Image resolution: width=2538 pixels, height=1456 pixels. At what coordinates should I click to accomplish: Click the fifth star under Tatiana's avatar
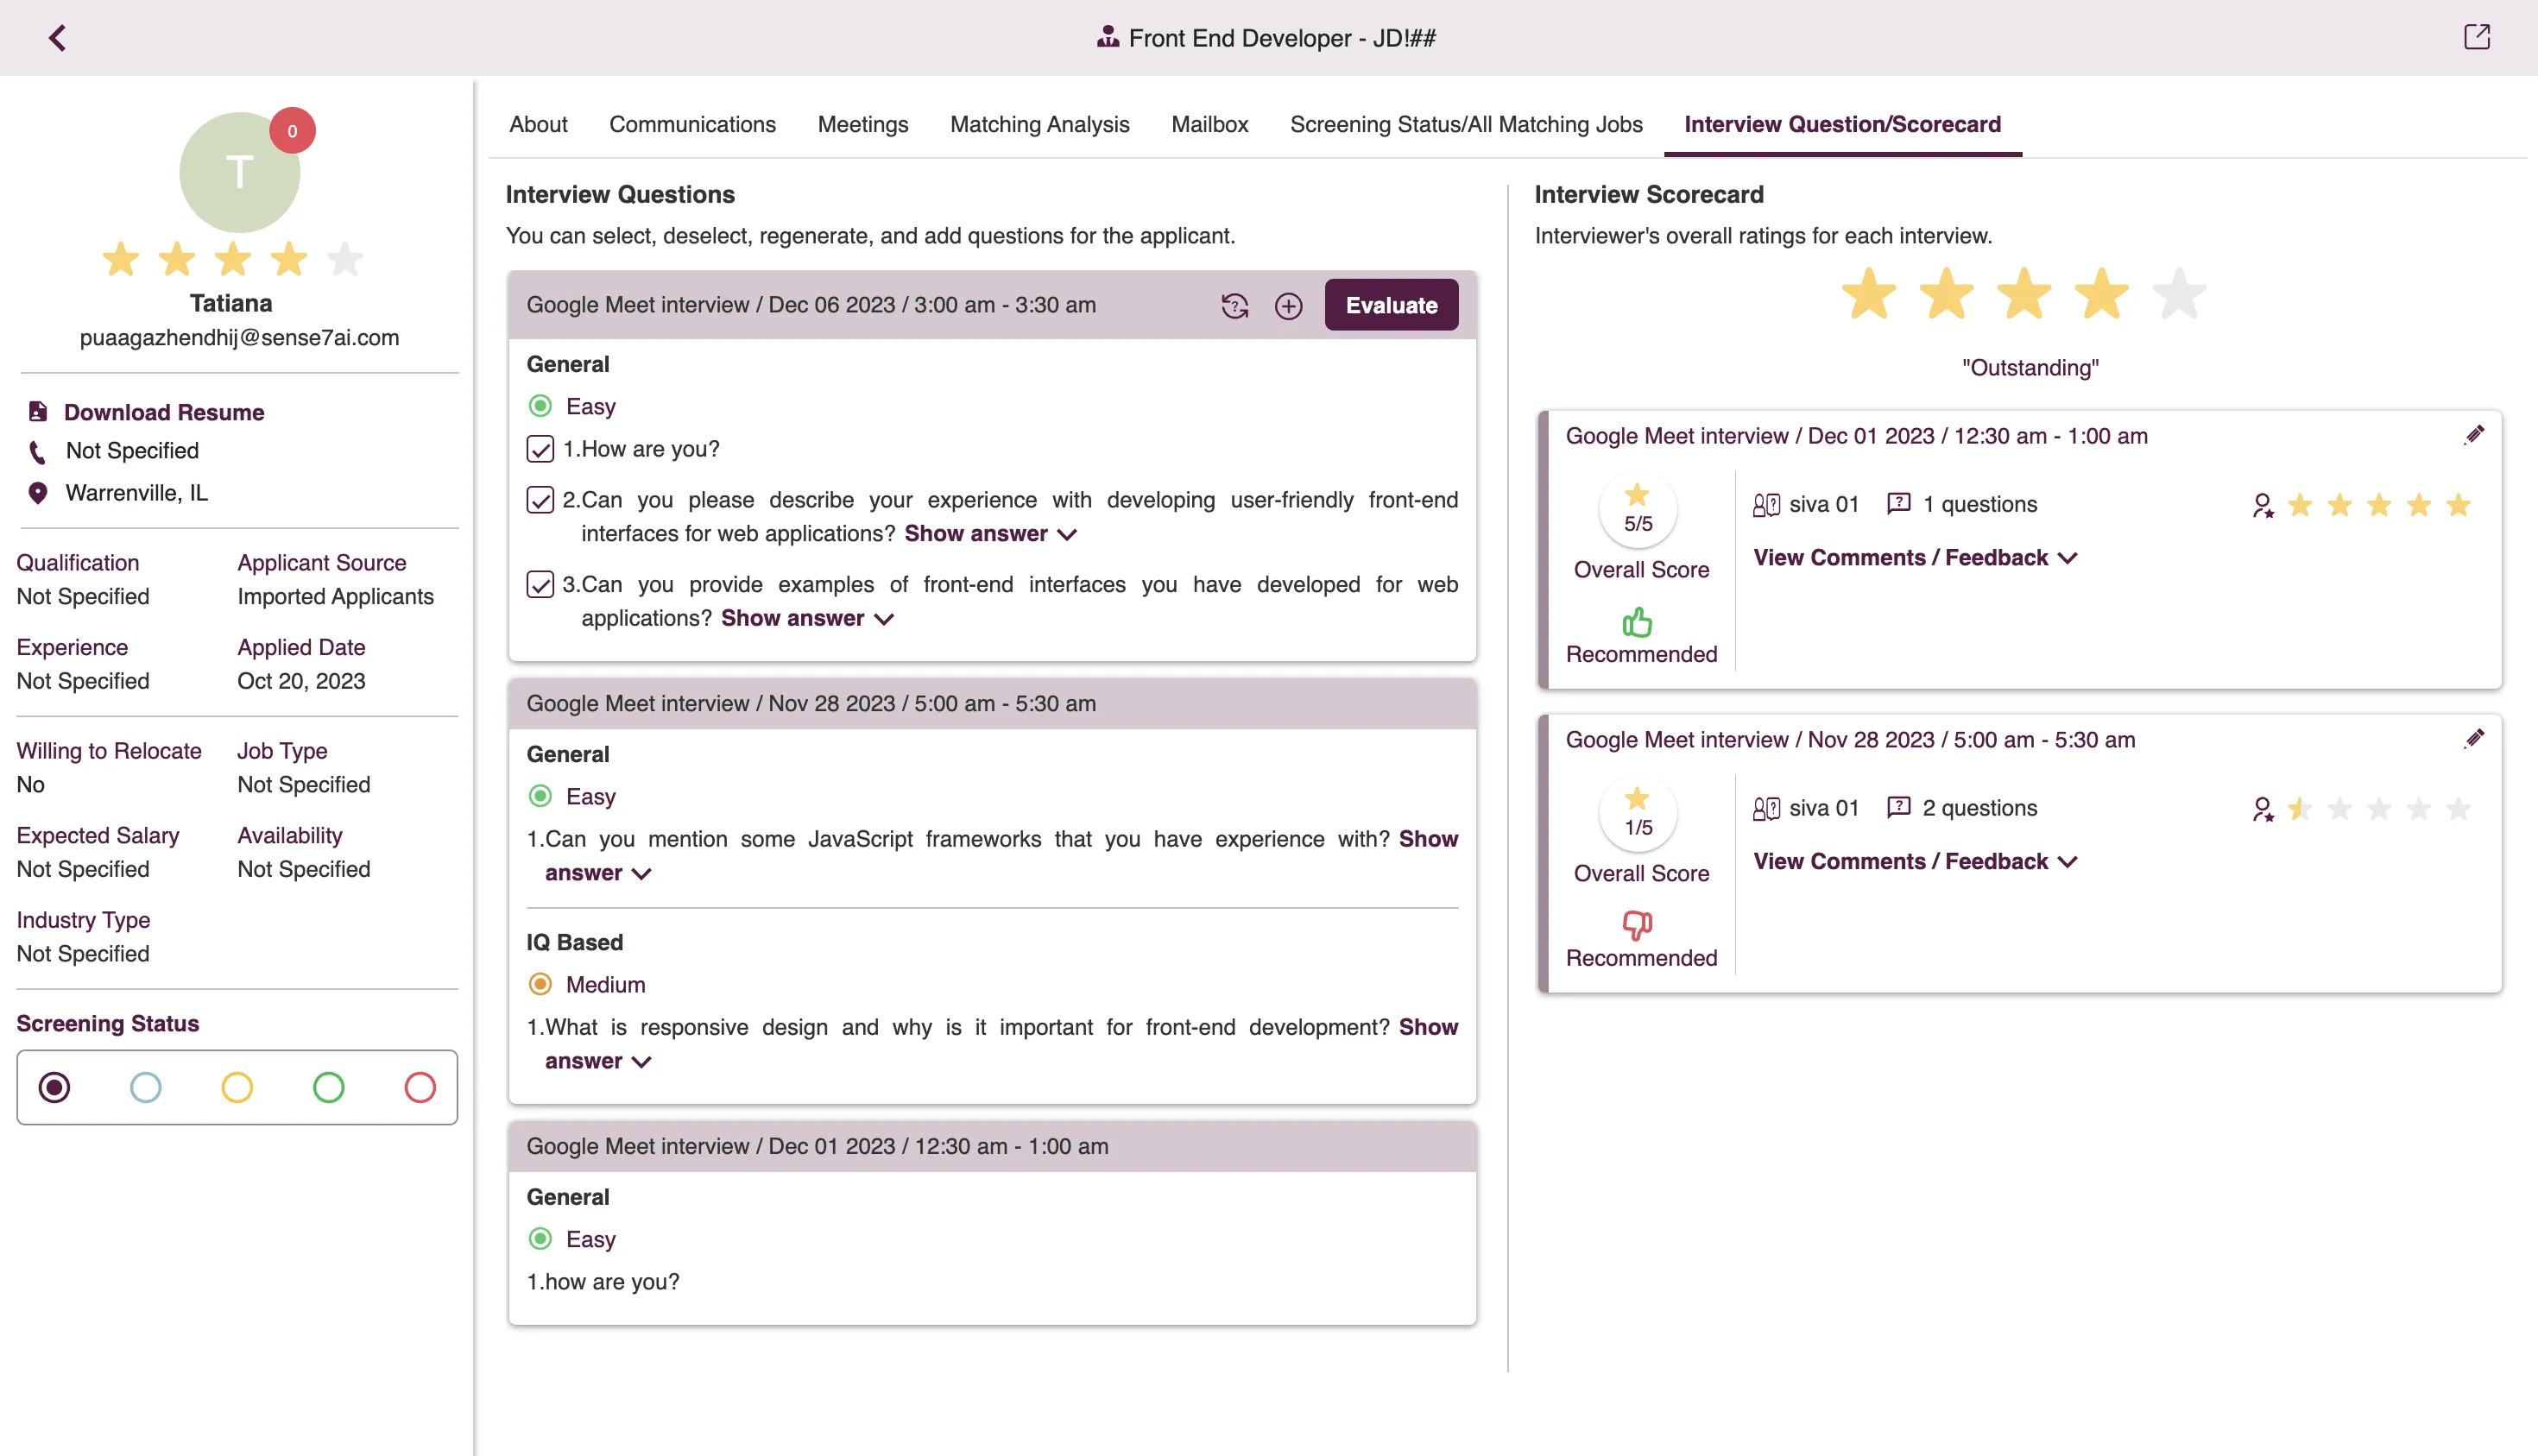click(x=345, y=260)
